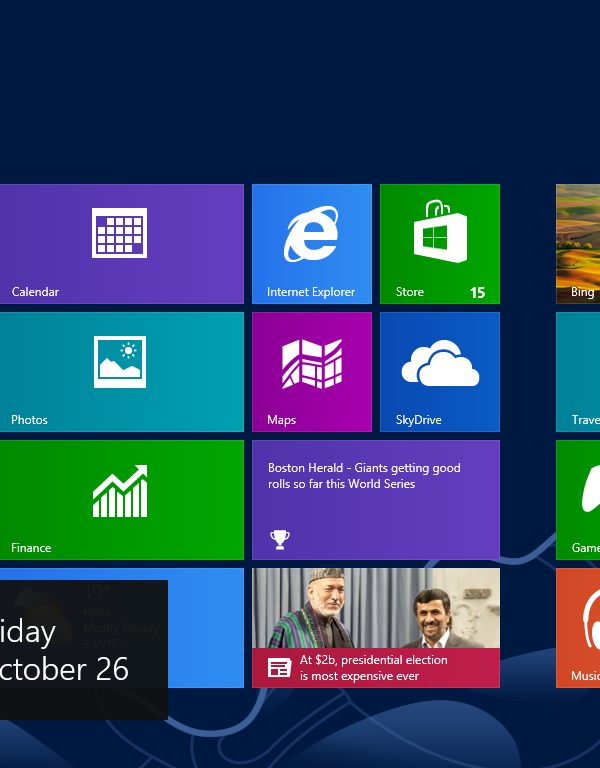Open the Store shopping bag icon
600x768 pixels.
click(440, 233)
